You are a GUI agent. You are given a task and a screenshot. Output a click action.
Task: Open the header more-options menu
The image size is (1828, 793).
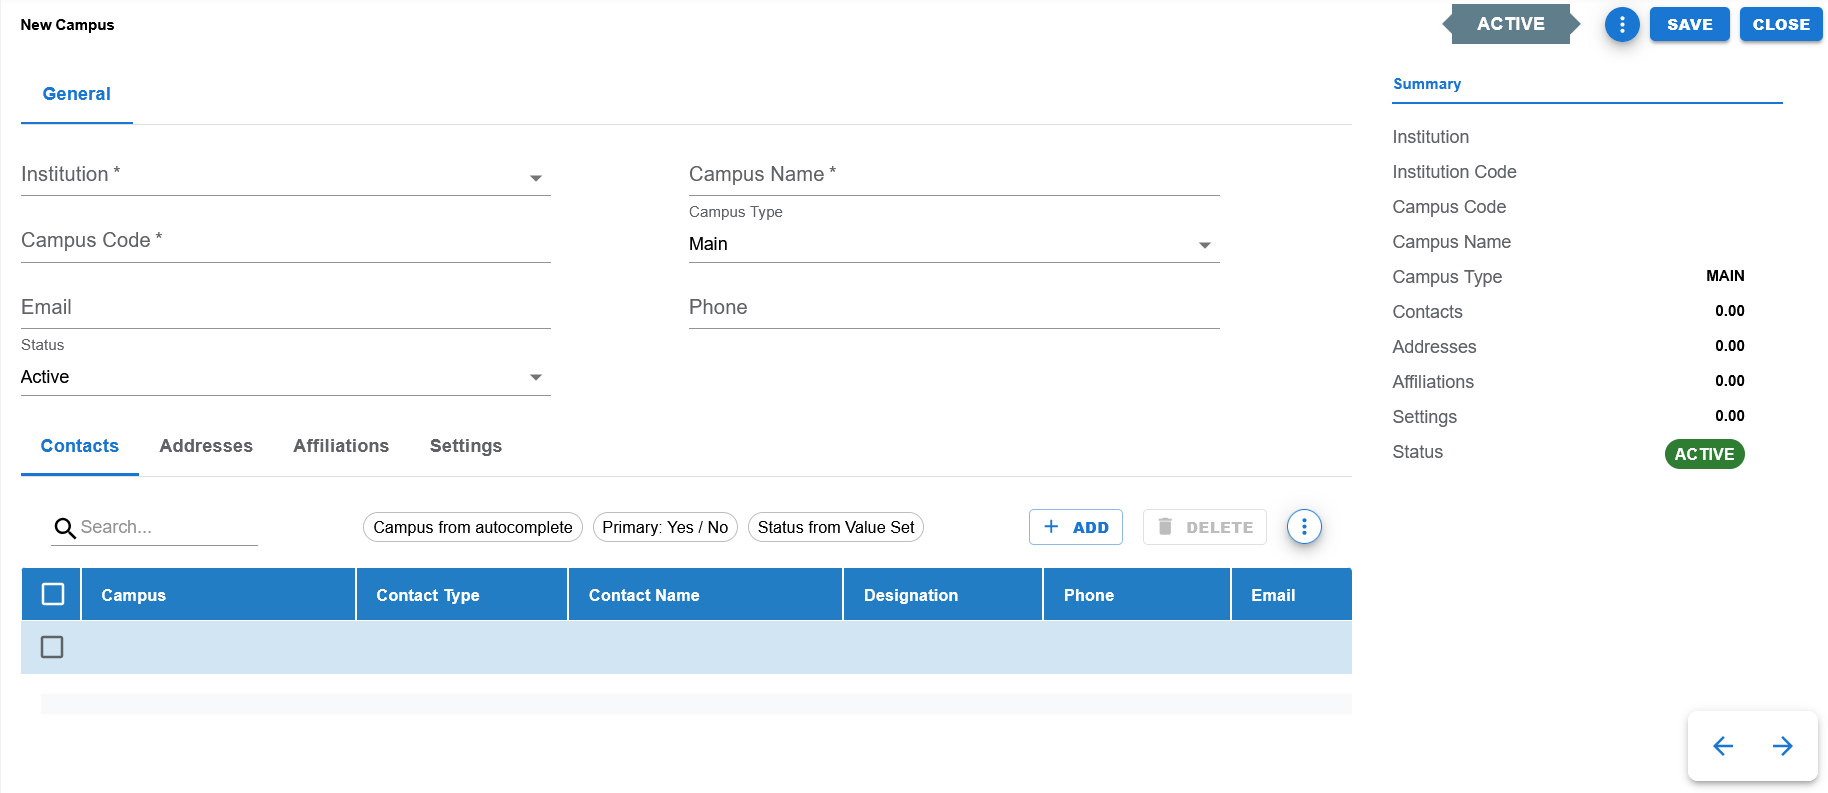[1622, 25]
